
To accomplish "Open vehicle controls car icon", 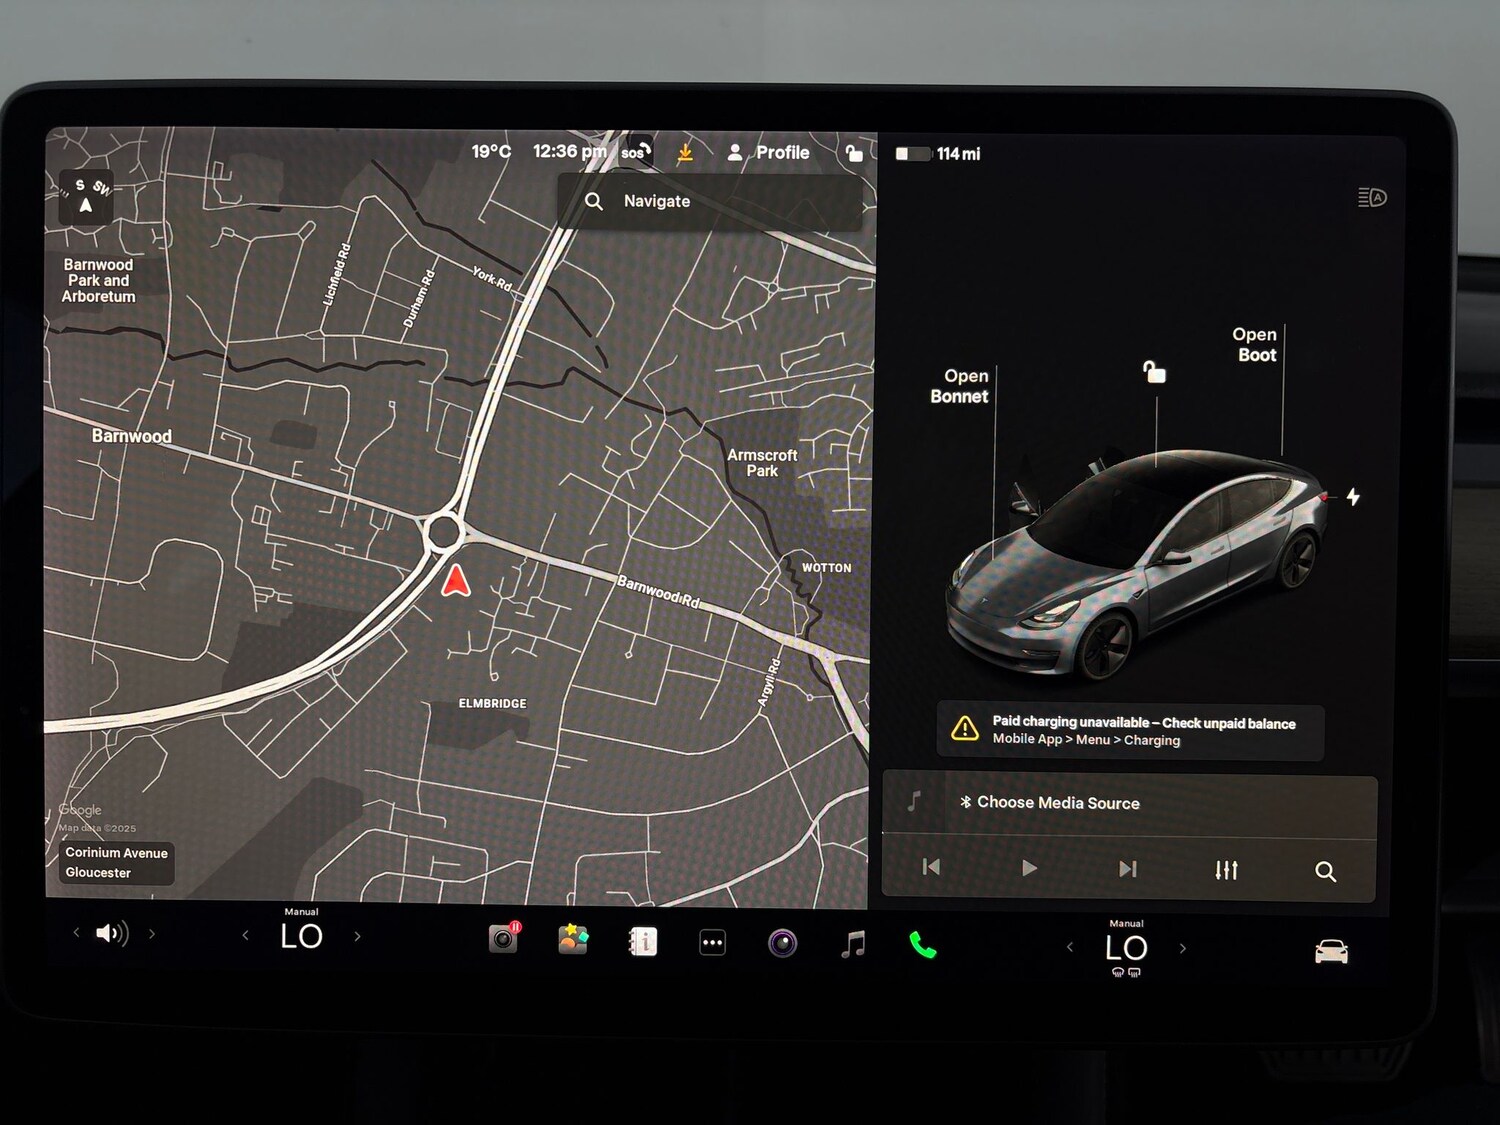I will pyautogui.click(x=1332, y=951).
